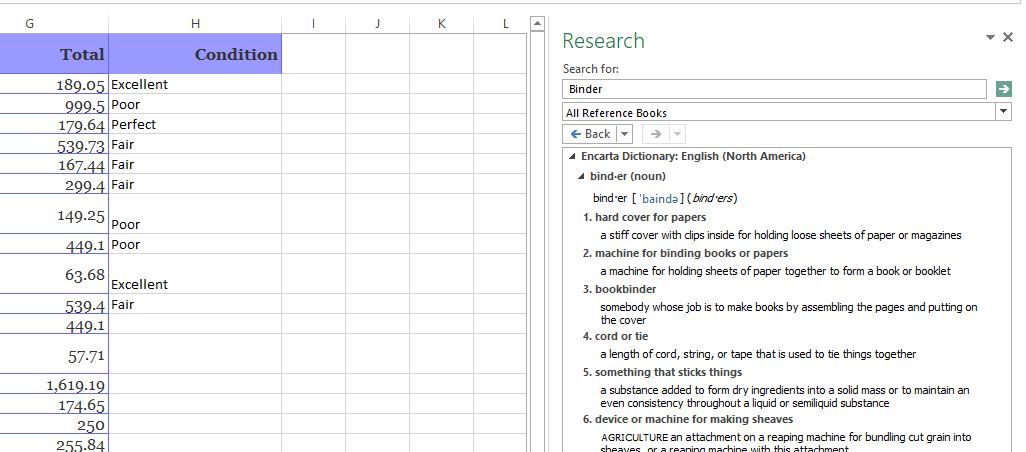Close the Research pane

click(1008, 37)
